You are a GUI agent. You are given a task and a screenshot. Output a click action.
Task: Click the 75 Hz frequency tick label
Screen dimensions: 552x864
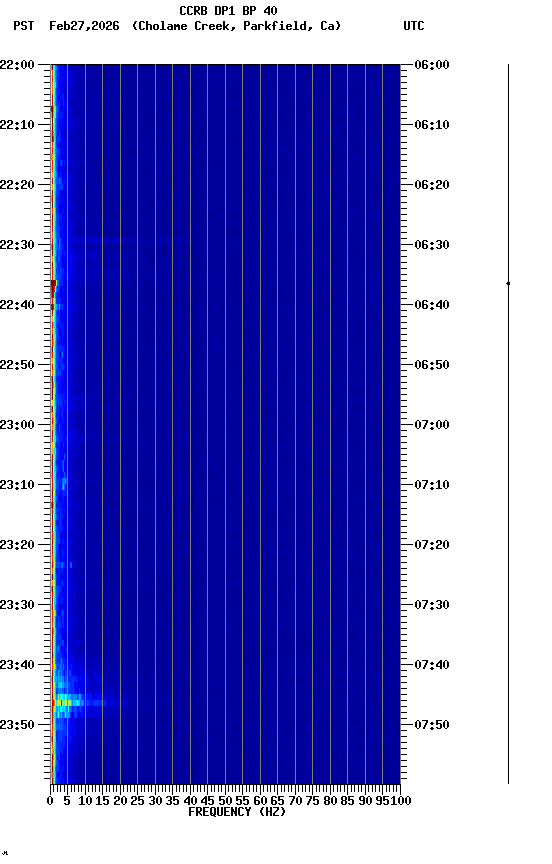point(312,801)
